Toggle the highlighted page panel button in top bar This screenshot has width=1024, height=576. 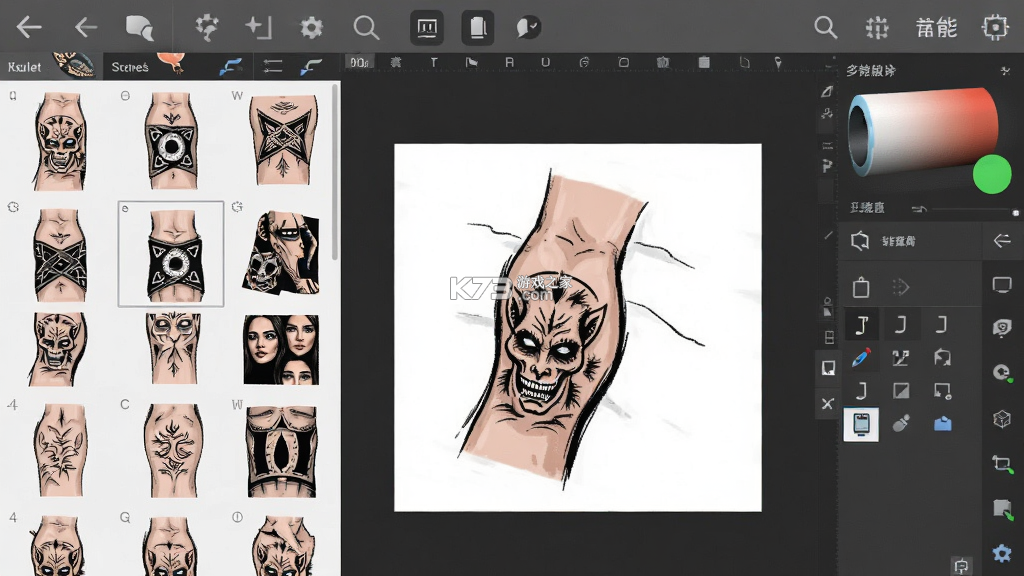tap(477, 27)
